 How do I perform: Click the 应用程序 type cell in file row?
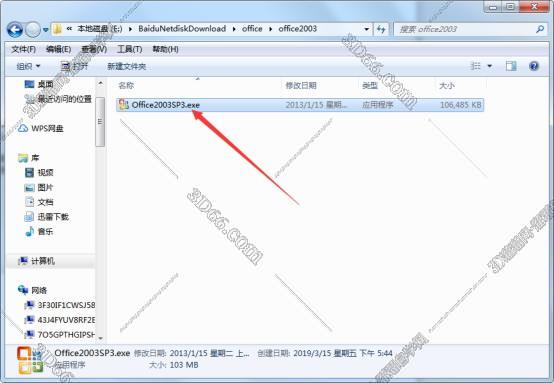pos(377,105)
